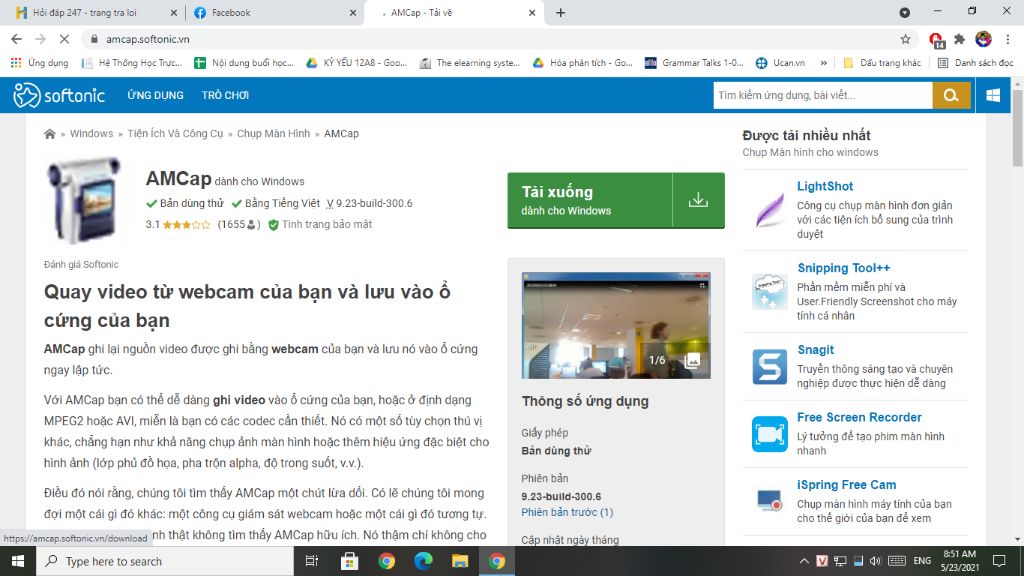Click the Tải xuống download button
Image resolution: width=1024 pixels, height=576 pixels.
(x=616, y=200)
